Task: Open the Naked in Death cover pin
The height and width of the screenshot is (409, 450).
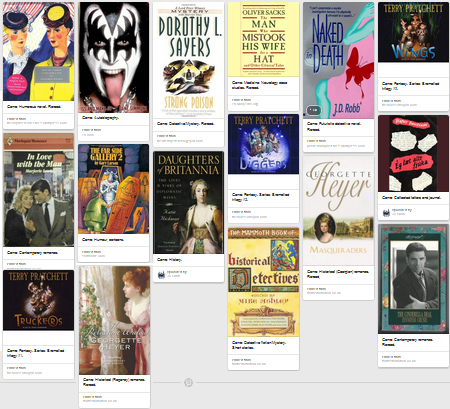Action: pyautogui.click(x=339, y=60)
